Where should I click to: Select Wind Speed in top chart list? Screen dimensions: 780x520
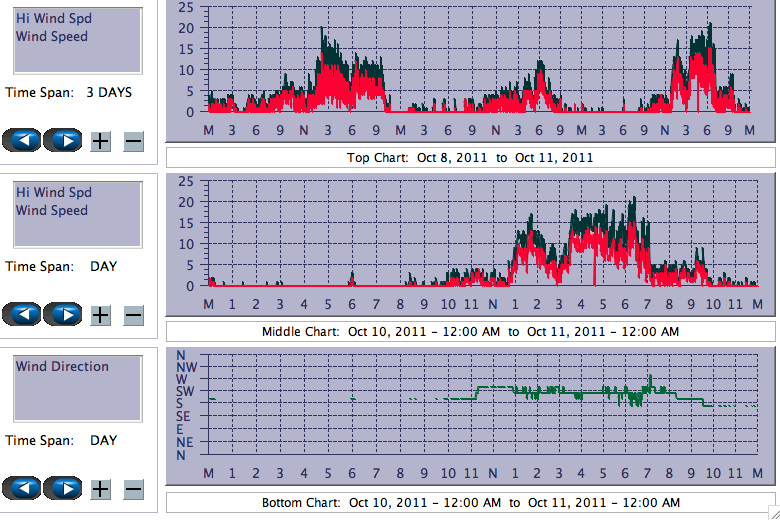(52, 36)
